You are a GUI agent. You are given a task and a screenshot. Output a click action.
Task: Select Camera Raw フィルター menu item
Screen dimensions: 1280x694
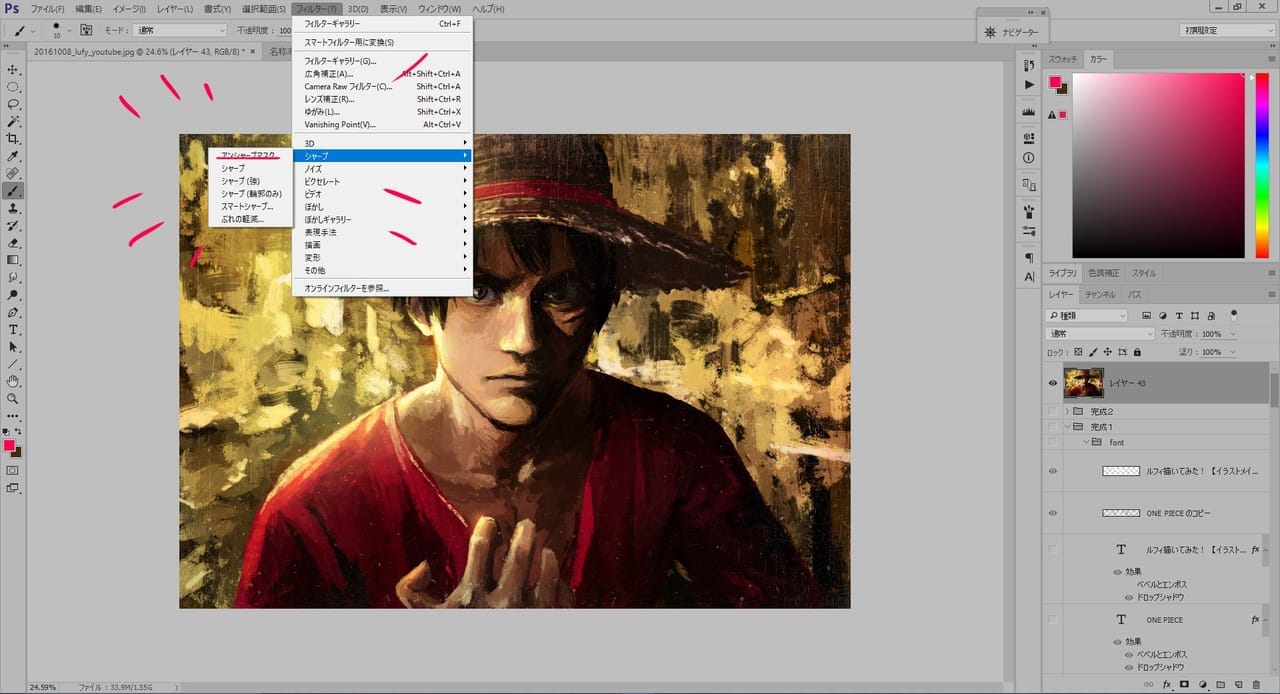[x=383, y=86]
